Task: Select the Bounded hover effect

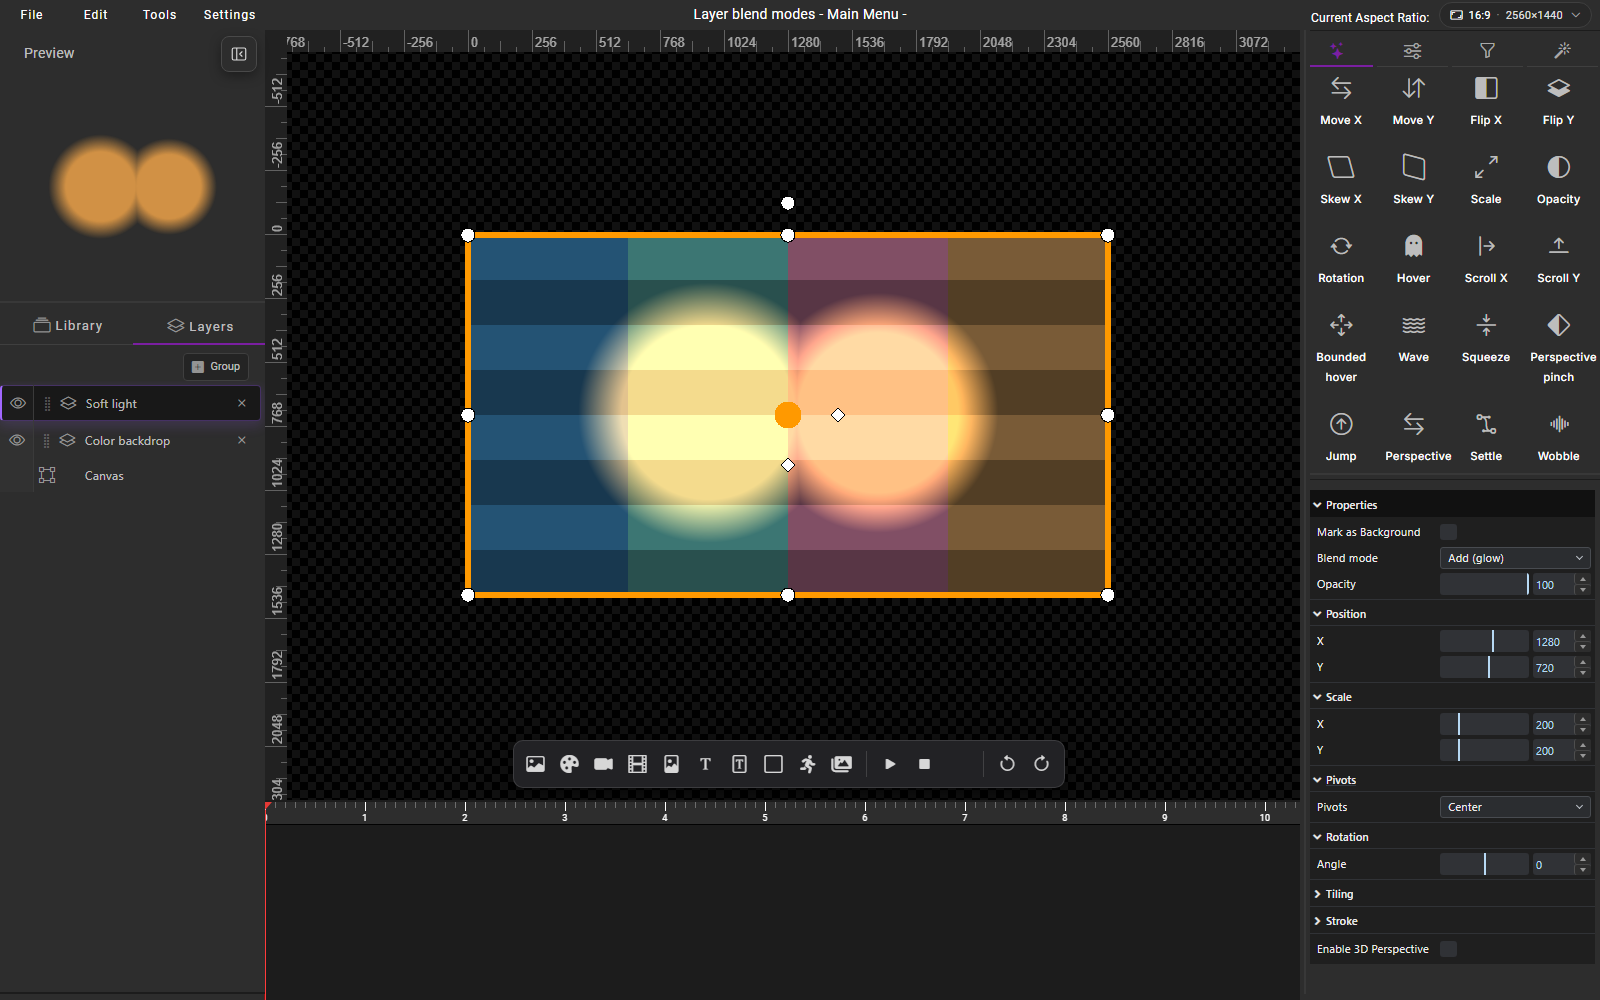Action: (1341, 347)
